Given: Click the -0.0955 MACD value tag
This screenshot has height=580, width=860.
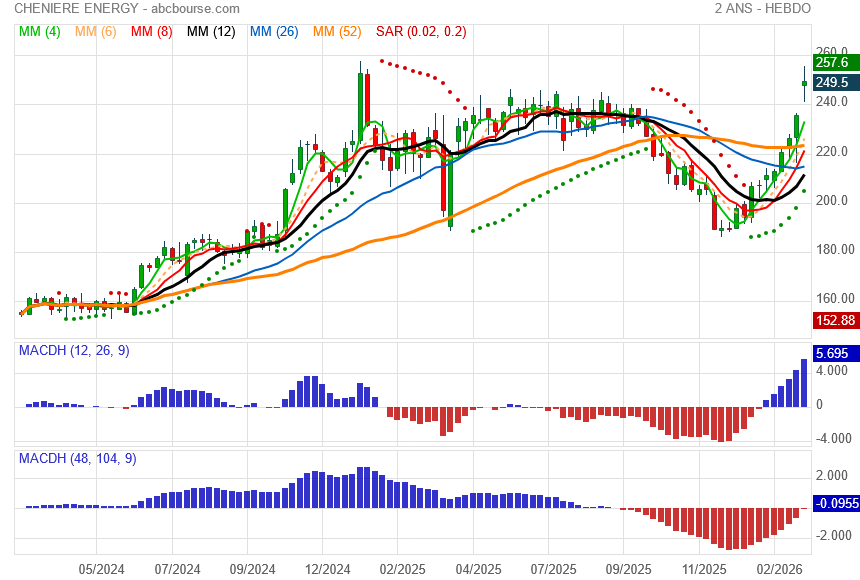Looking at the screenshot, I should (835, 504).
